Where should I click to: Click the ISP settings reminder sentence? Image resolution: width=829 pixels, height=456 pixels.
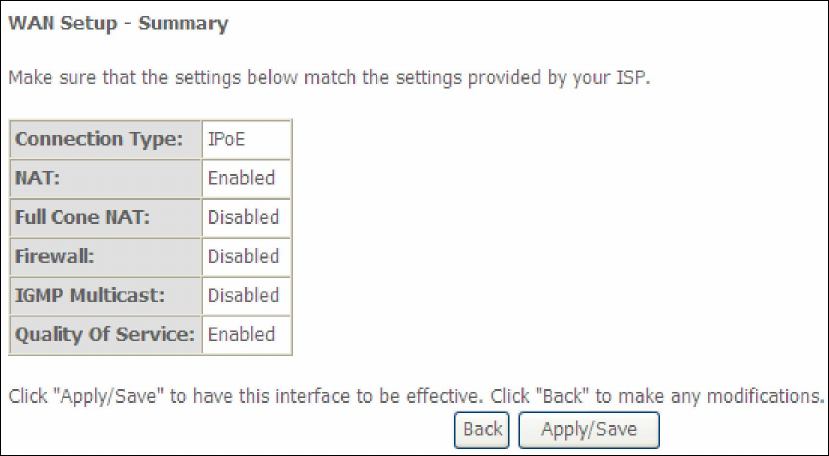[329, 78]
